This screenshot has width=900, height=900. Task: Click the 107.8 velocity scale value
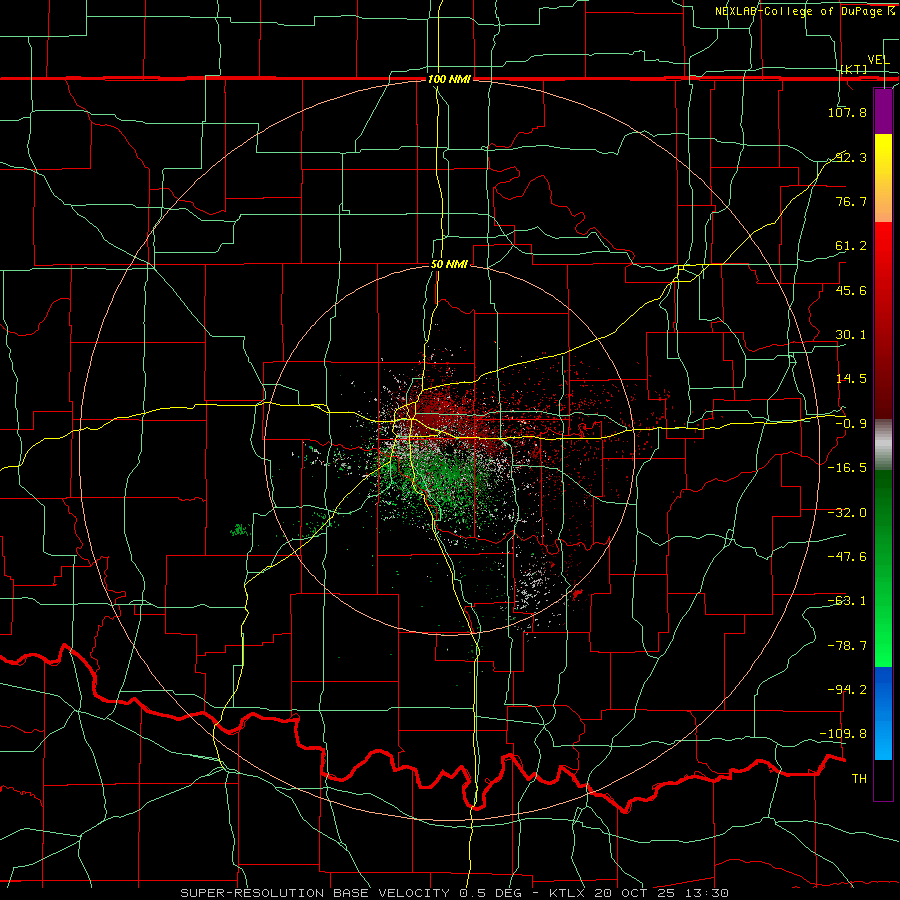click(847, 112)
